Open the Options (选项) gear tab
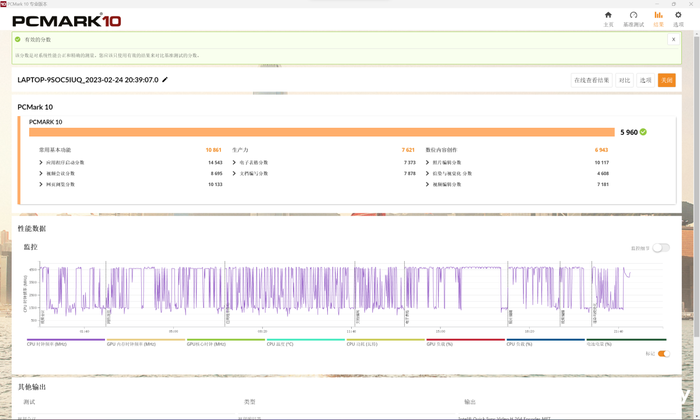 click(x=678, y=19)
